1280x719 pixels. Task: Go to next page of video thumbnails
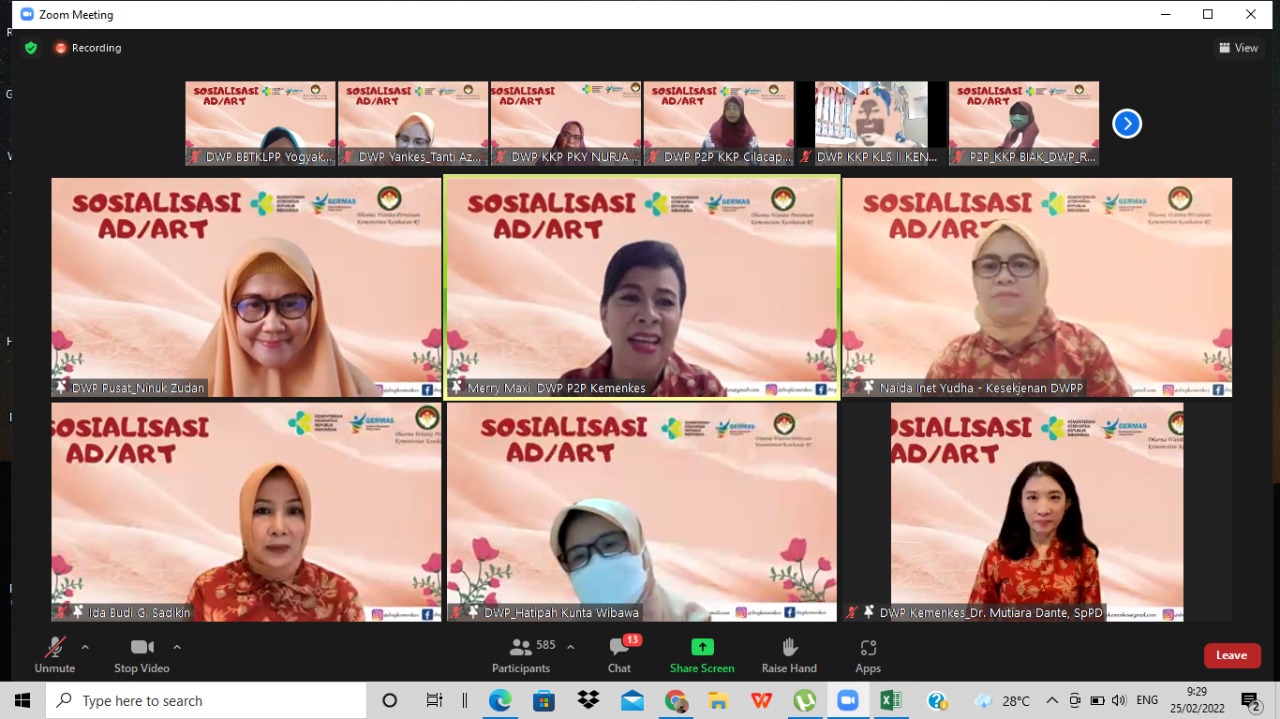(x=1127, y=124)
